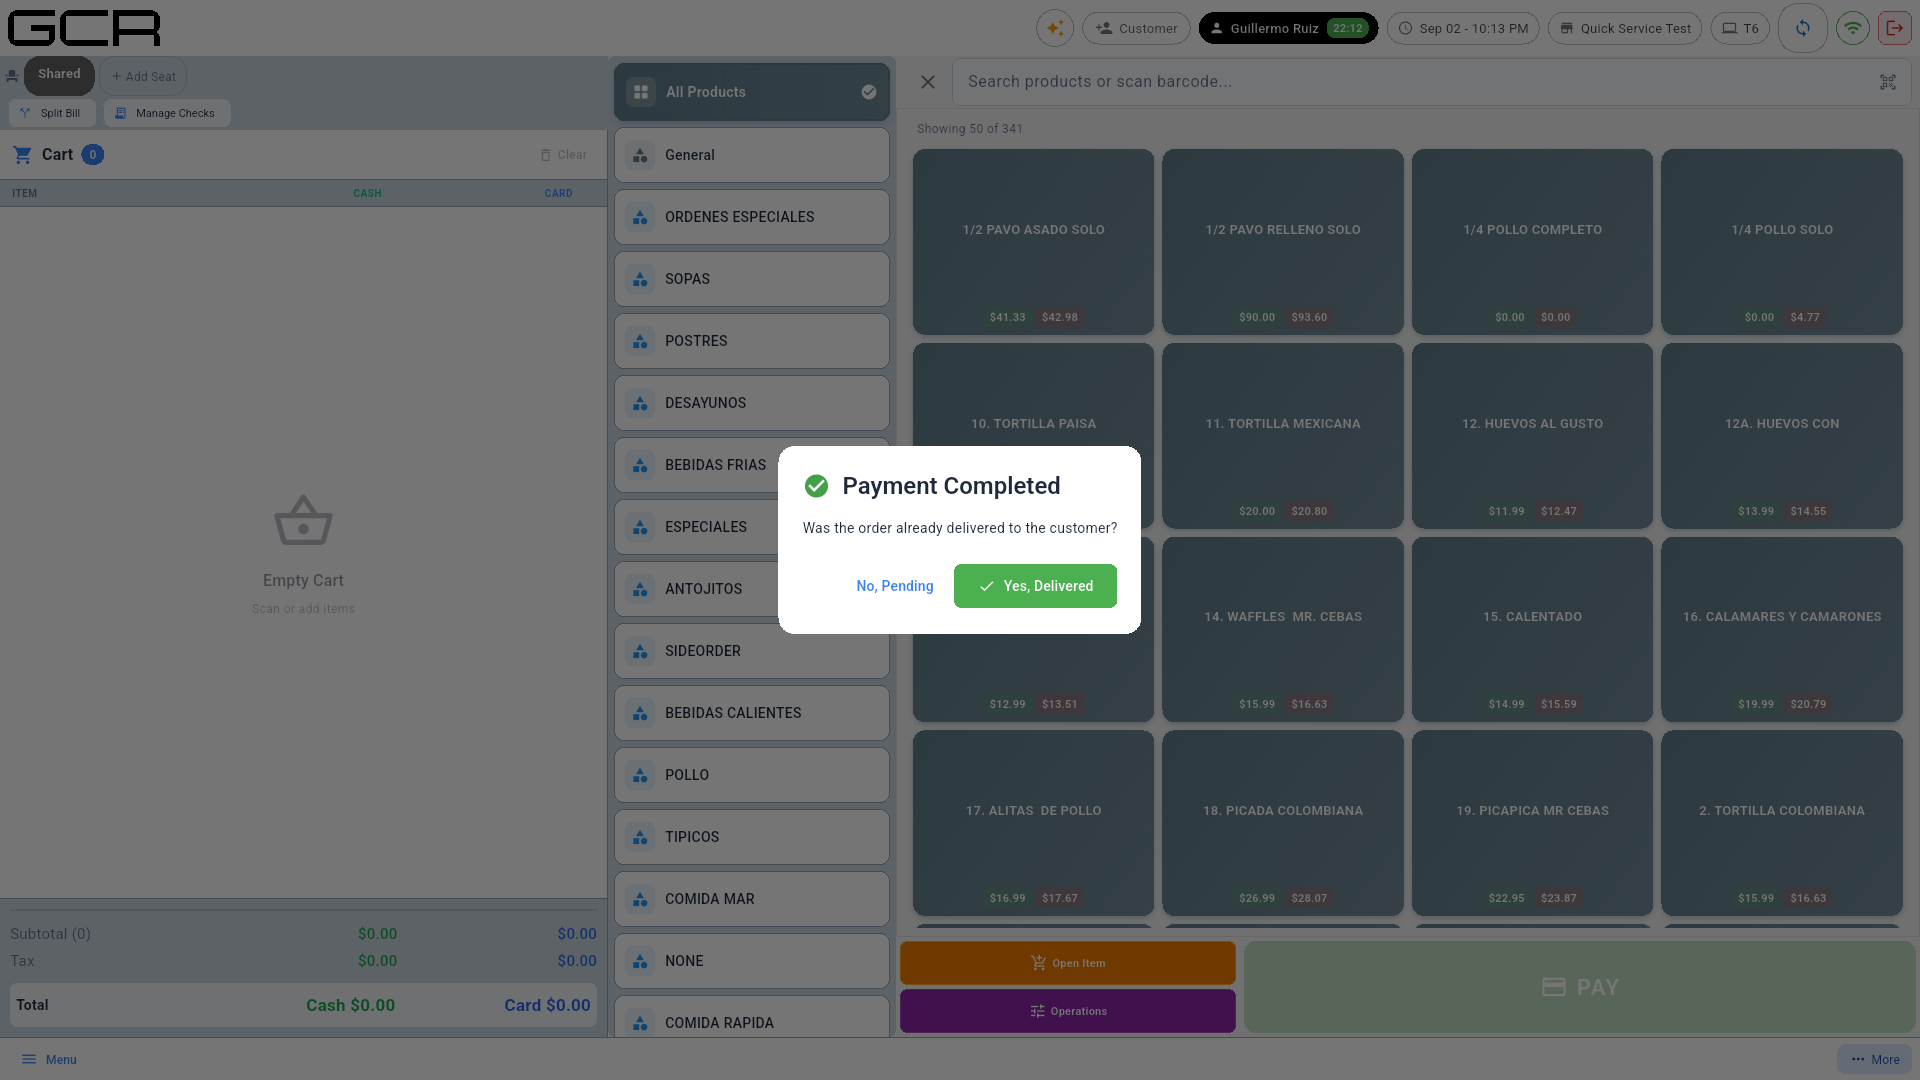The height and width of the screenshot is (1080, 1920).
Task: Open Manage Checks
Action: coord(167,113)
